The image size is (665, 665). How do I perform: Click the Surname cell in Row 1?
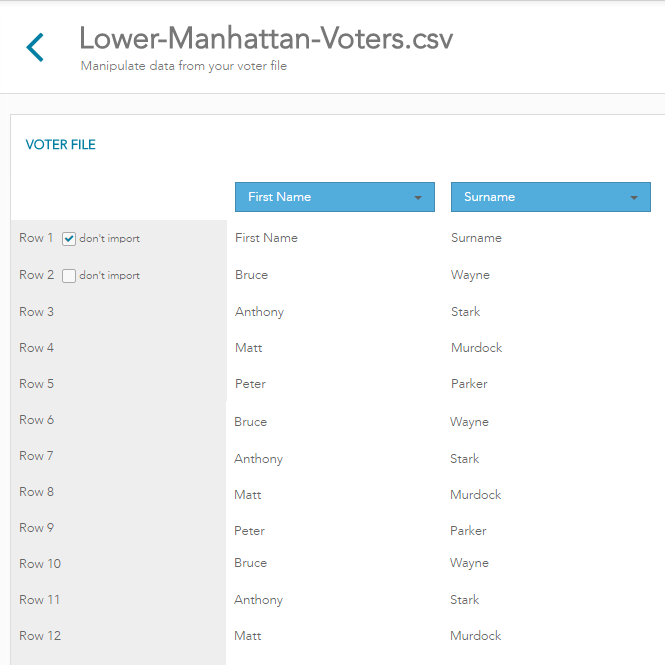click(476, 238)
